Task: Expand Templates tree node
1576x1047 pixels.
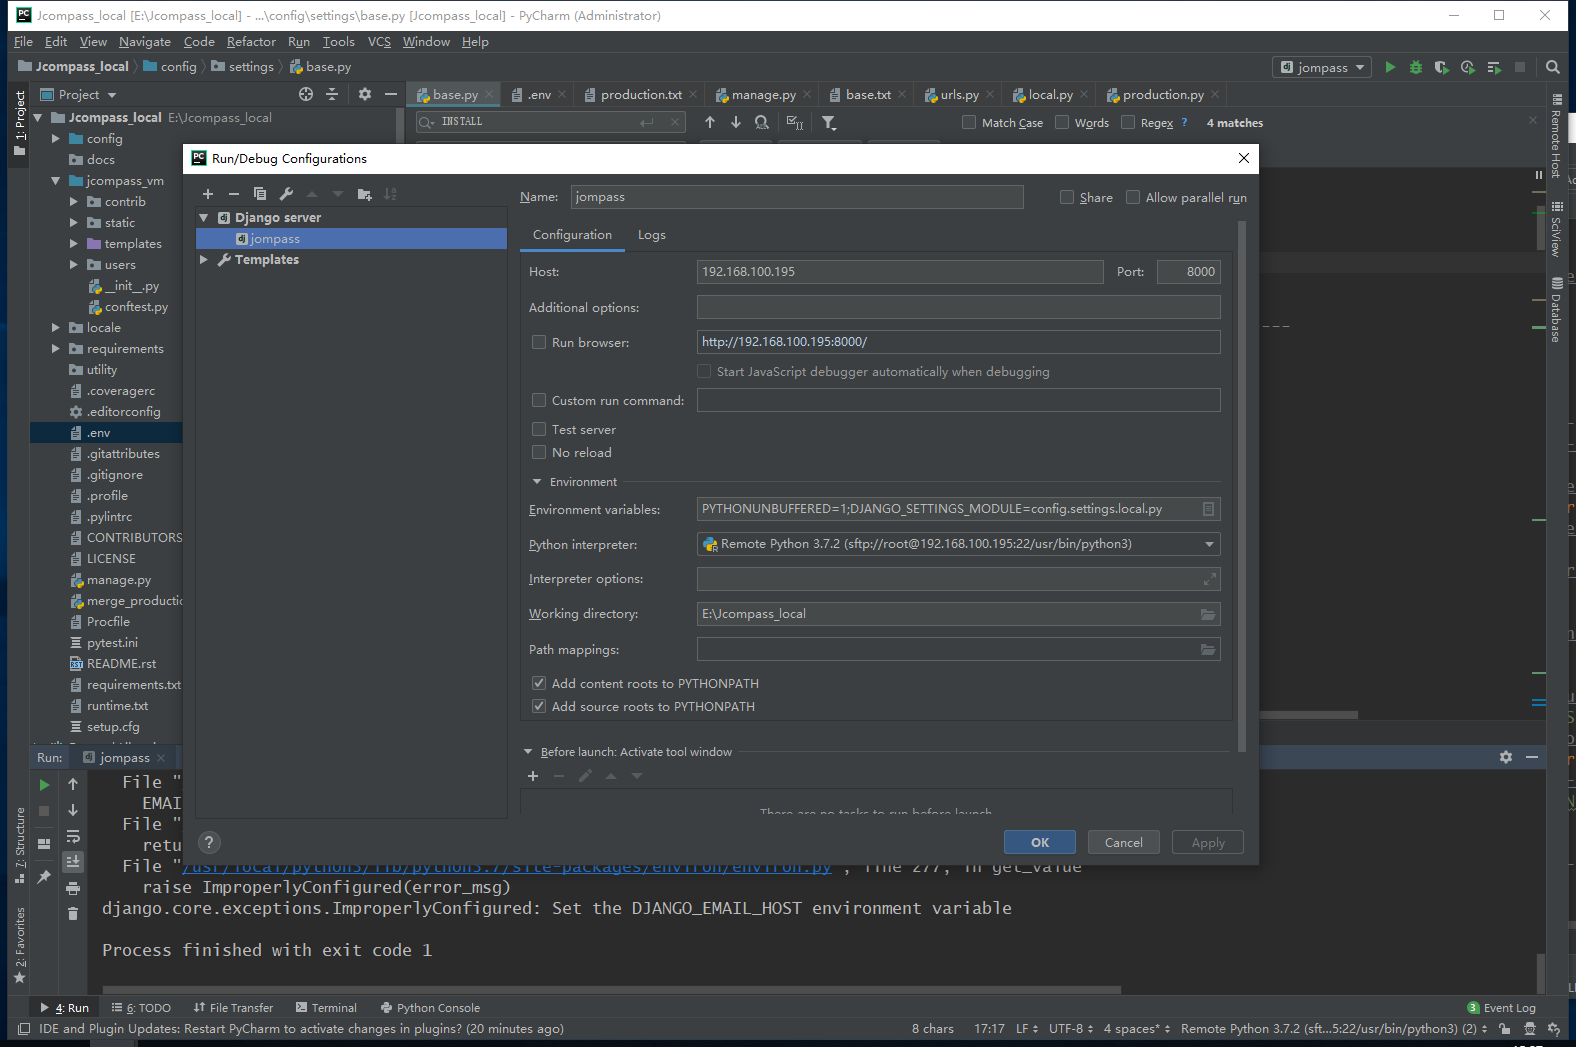Action: tap(204, 259)
